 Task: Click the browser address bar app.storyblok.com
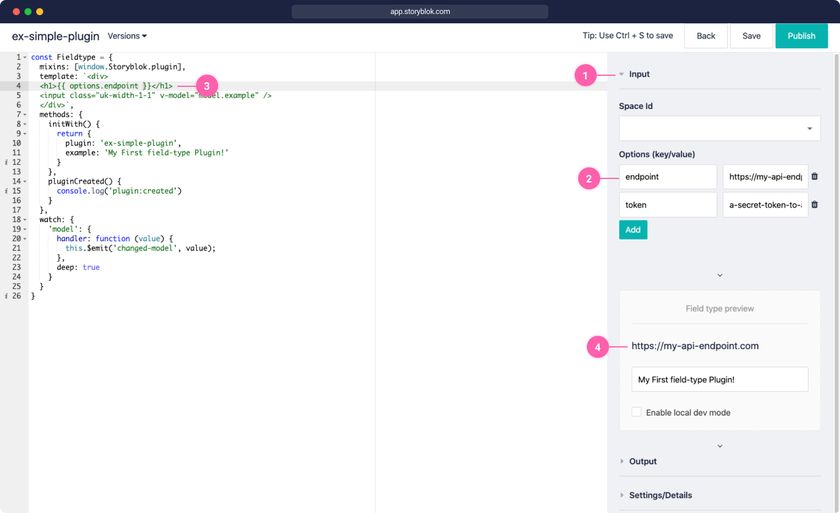pos(419,11)
